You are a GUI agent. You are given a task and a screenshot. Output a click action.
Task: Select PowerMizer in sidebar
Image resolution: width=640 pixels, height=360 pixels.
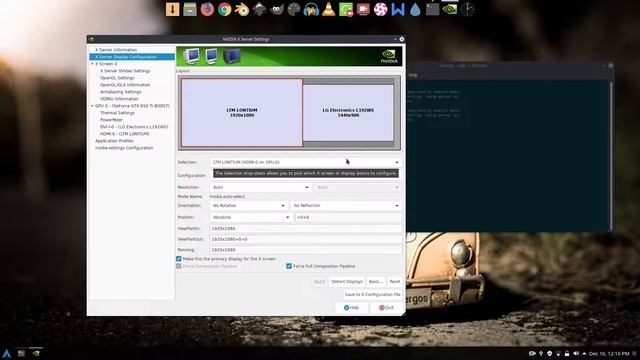pos(111,120)
